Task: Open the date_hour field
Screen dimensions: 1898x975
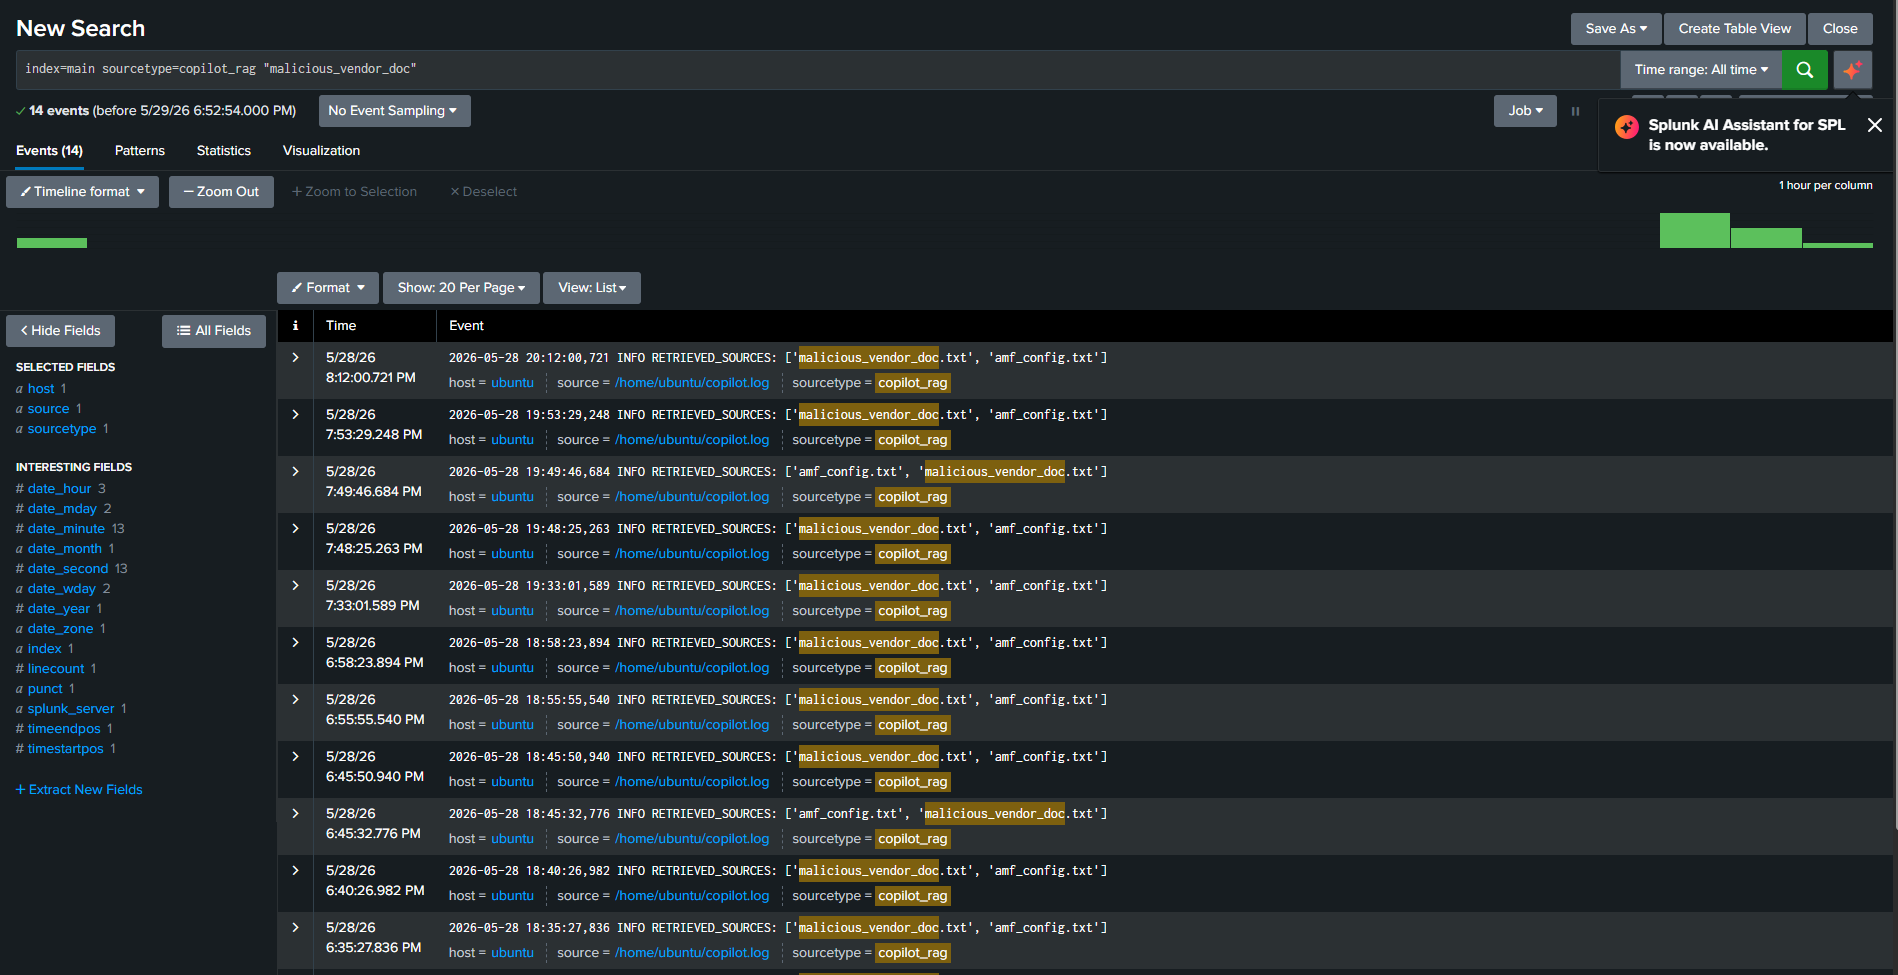Action: [x=59, y=489]
